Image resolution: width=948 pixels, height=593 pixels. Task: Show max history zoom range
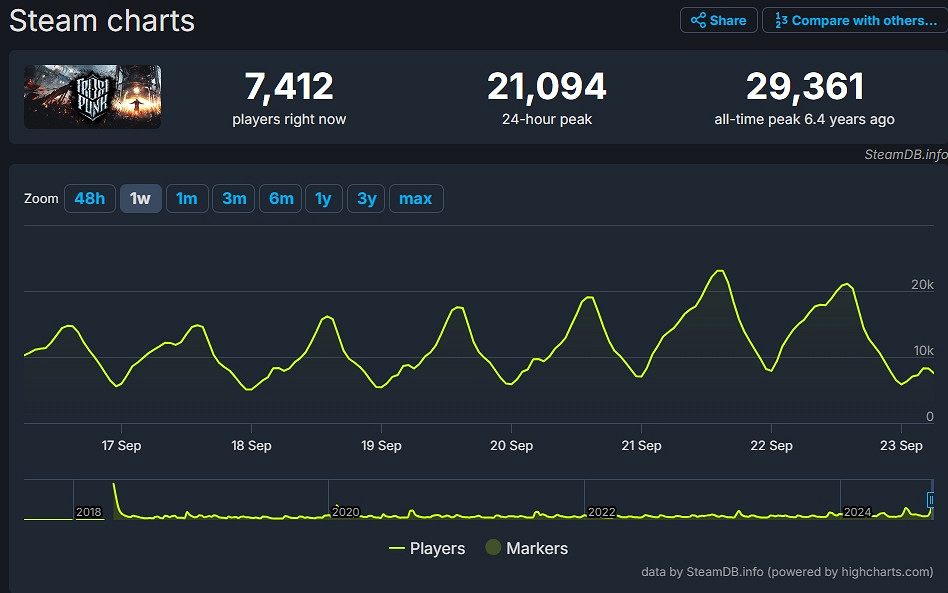click(416, 198)
